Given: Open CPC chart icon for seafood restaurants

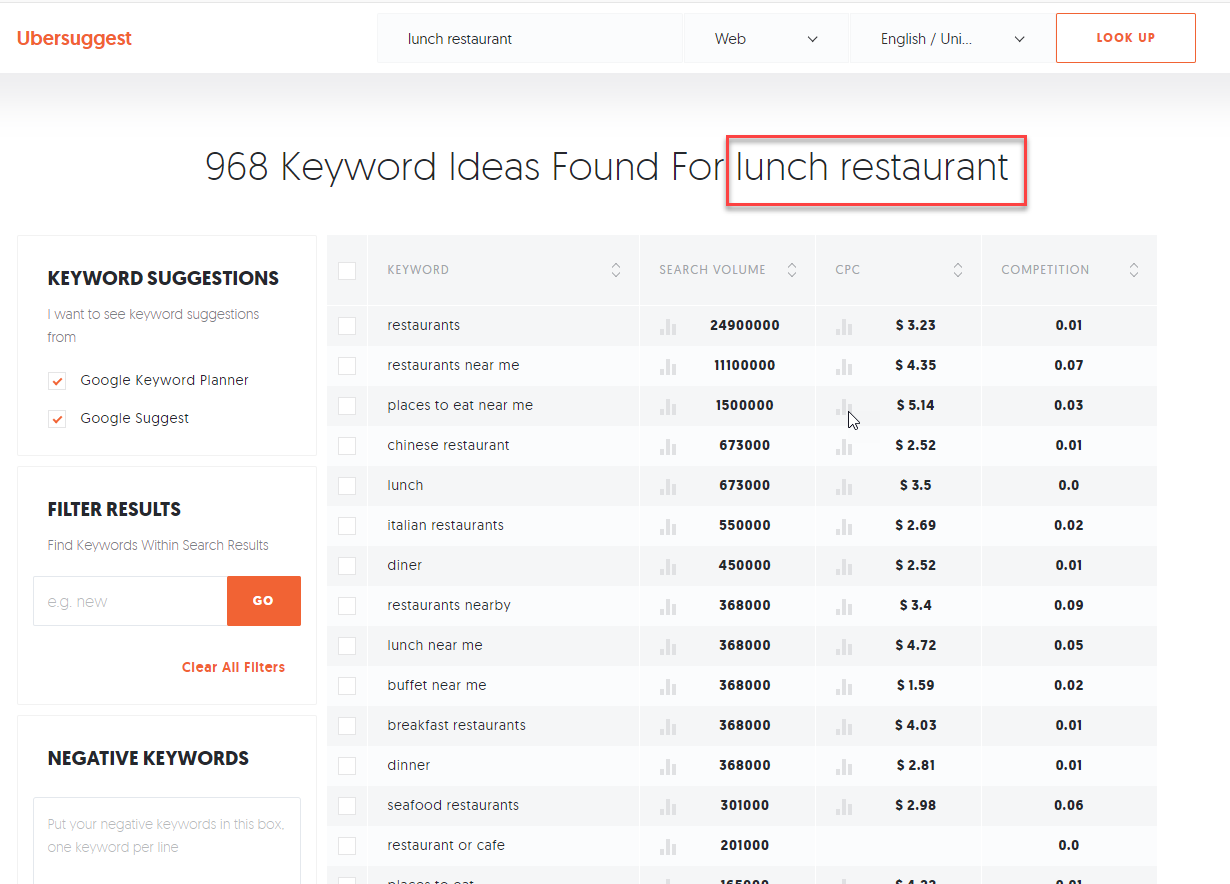Looking at the screenshot, I should click(844, 806).
